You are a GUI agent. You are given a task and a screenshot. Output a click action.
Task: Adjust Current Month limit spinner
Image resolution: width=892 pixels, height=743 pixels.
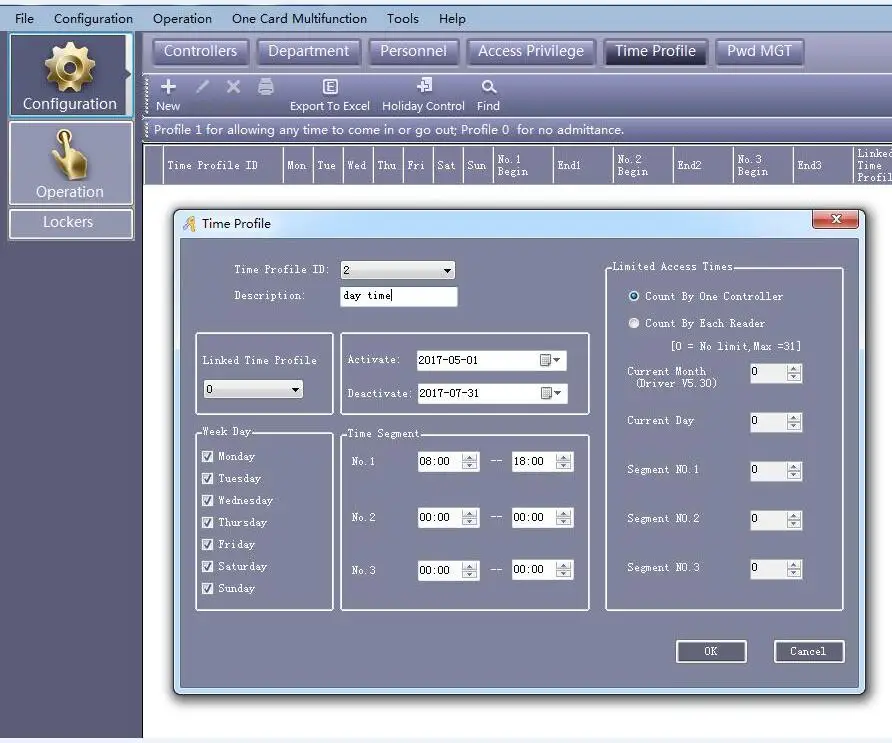pos(794,373)
